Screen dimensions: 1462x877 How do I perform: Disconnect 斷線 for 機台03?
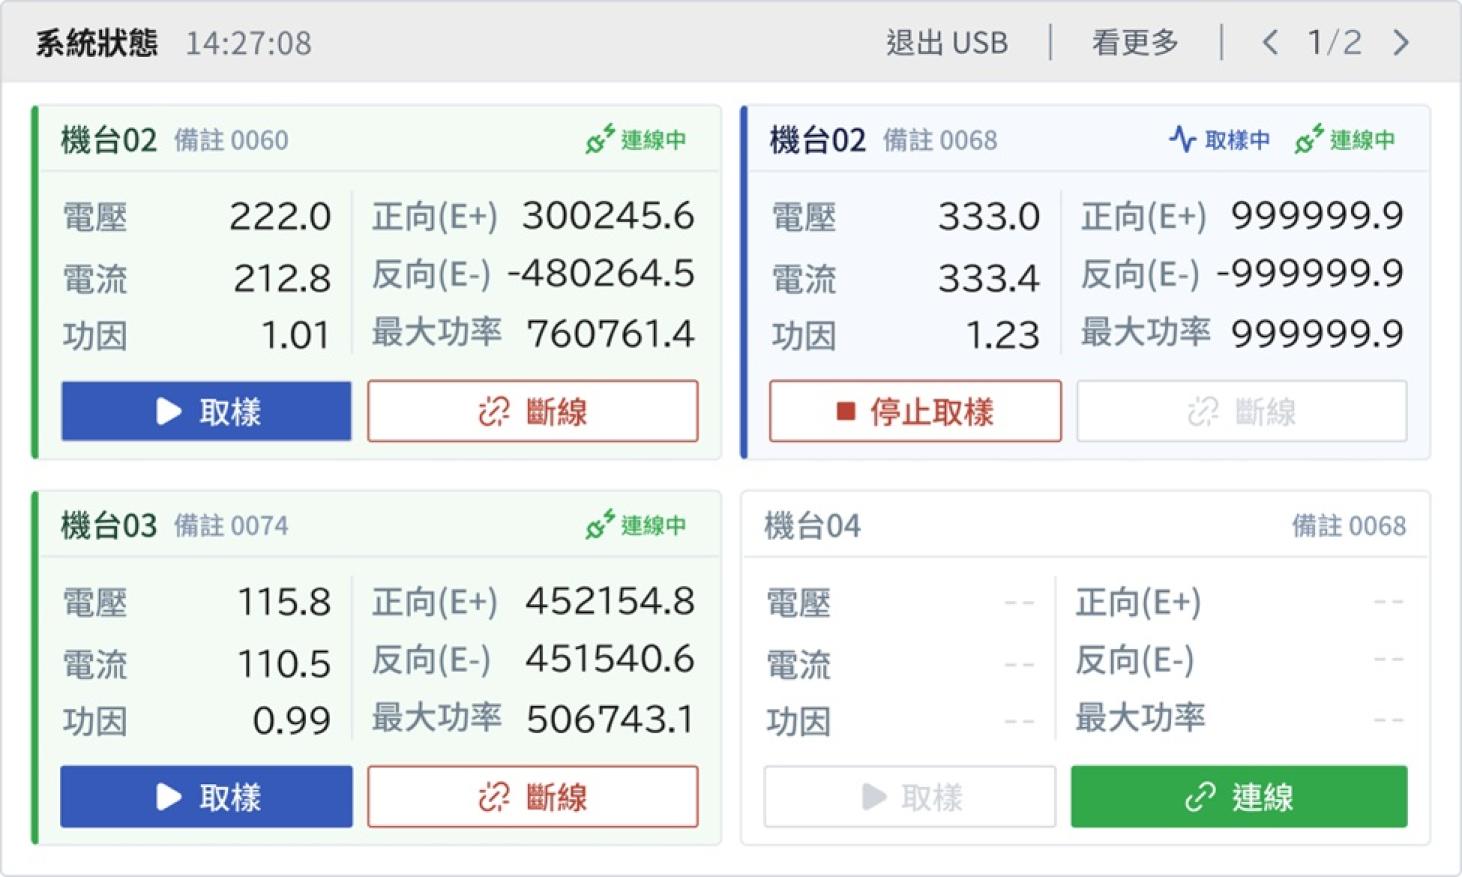click(532, 797)
